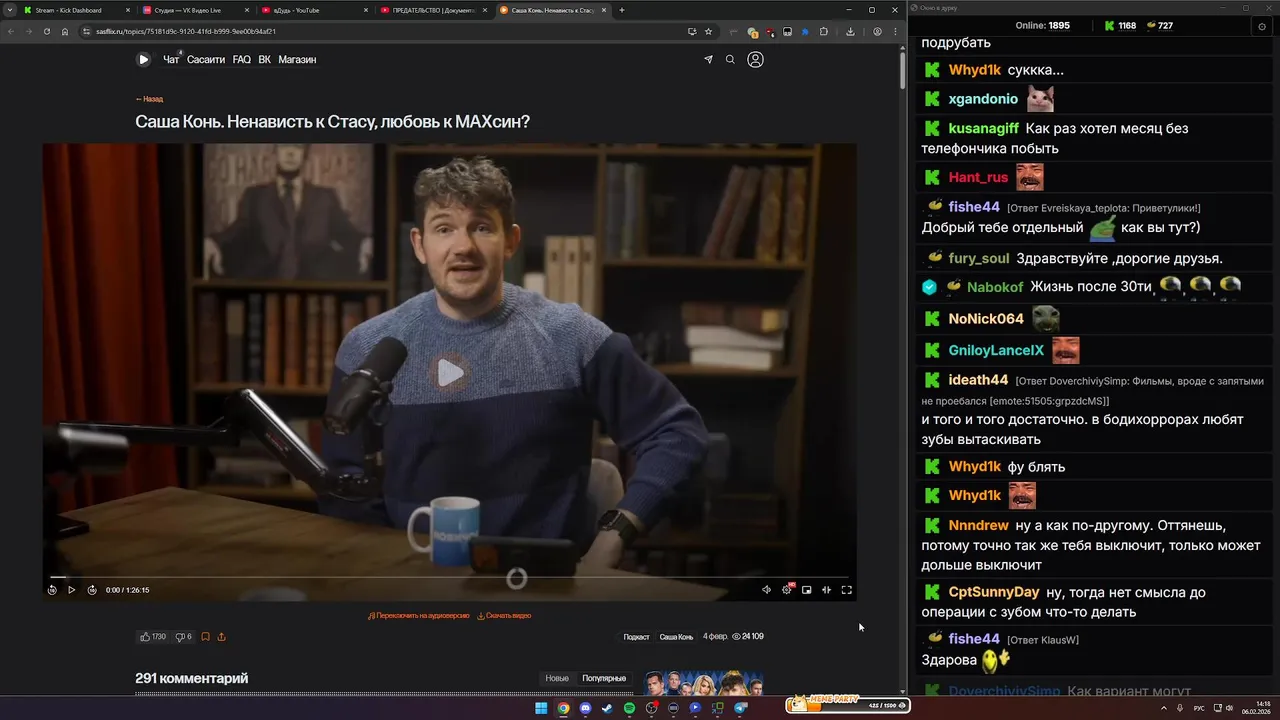Mute the video player volume
The height and width of the screenshot is (720, 1280).
point(767,590)
